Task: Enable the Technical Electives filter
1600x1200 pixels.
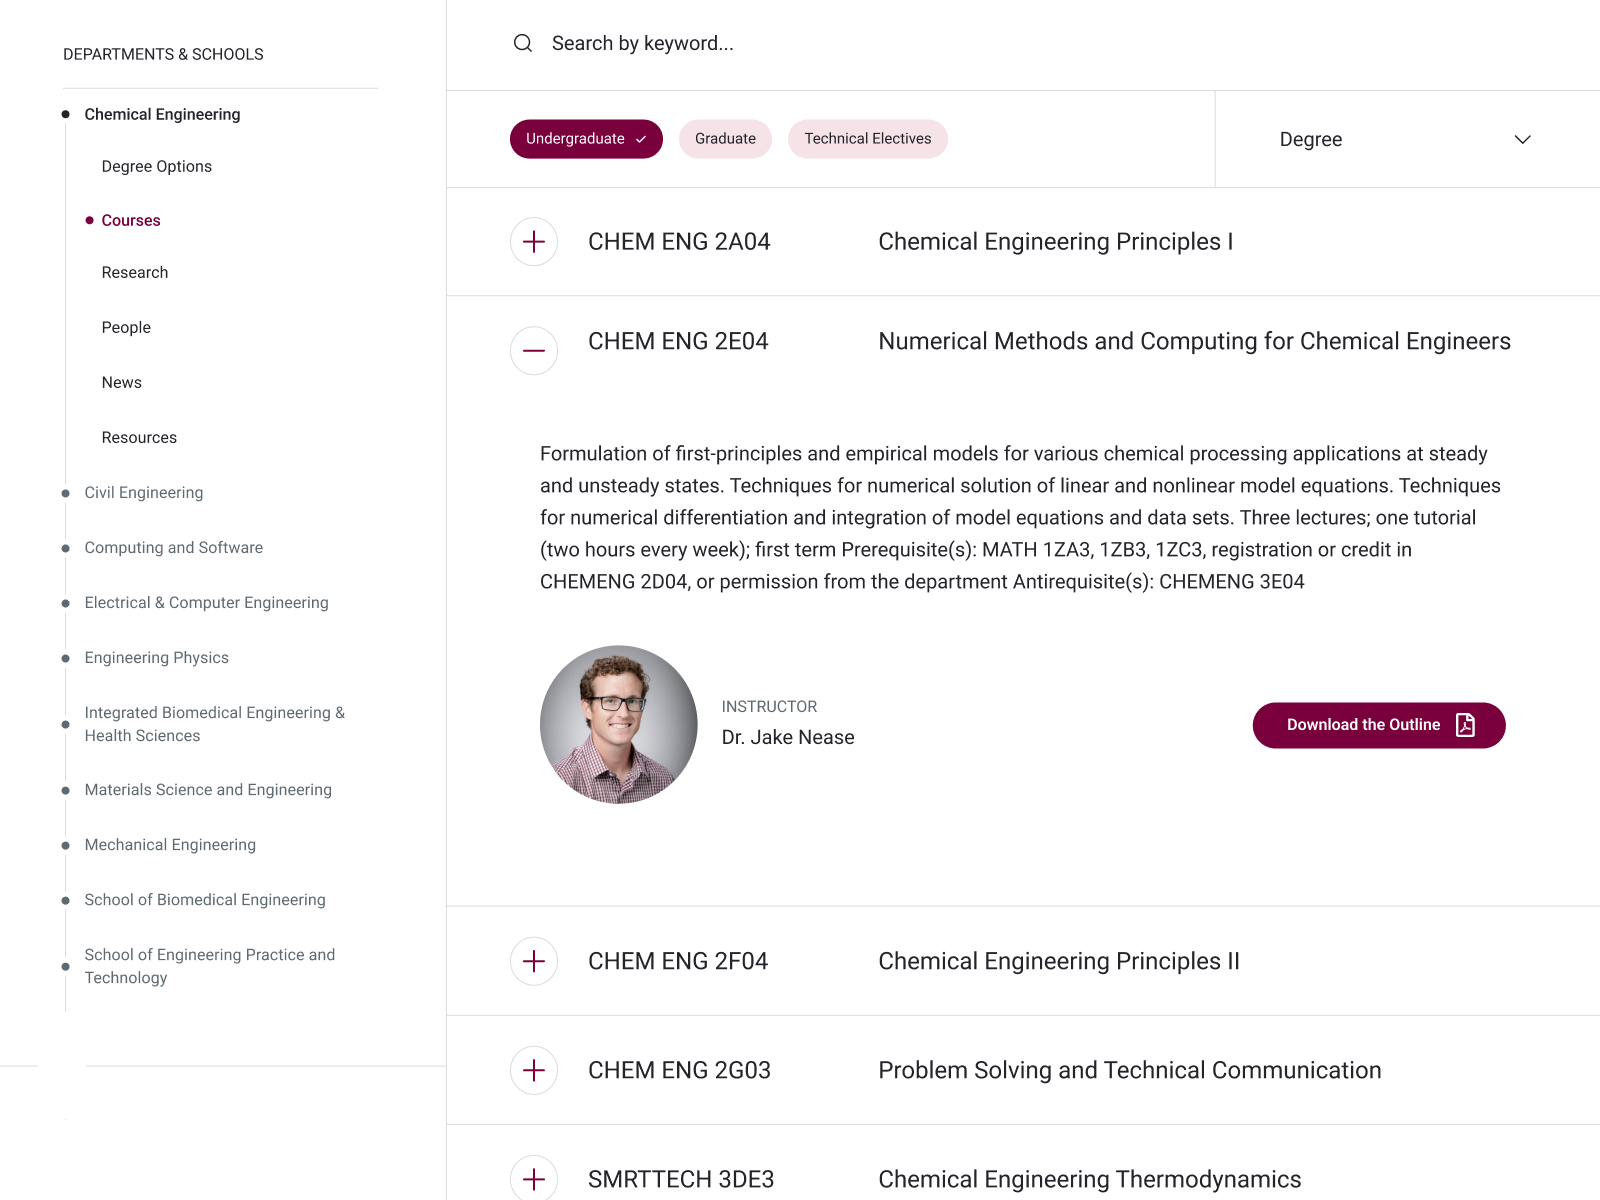Action: [x=867, y=138]
